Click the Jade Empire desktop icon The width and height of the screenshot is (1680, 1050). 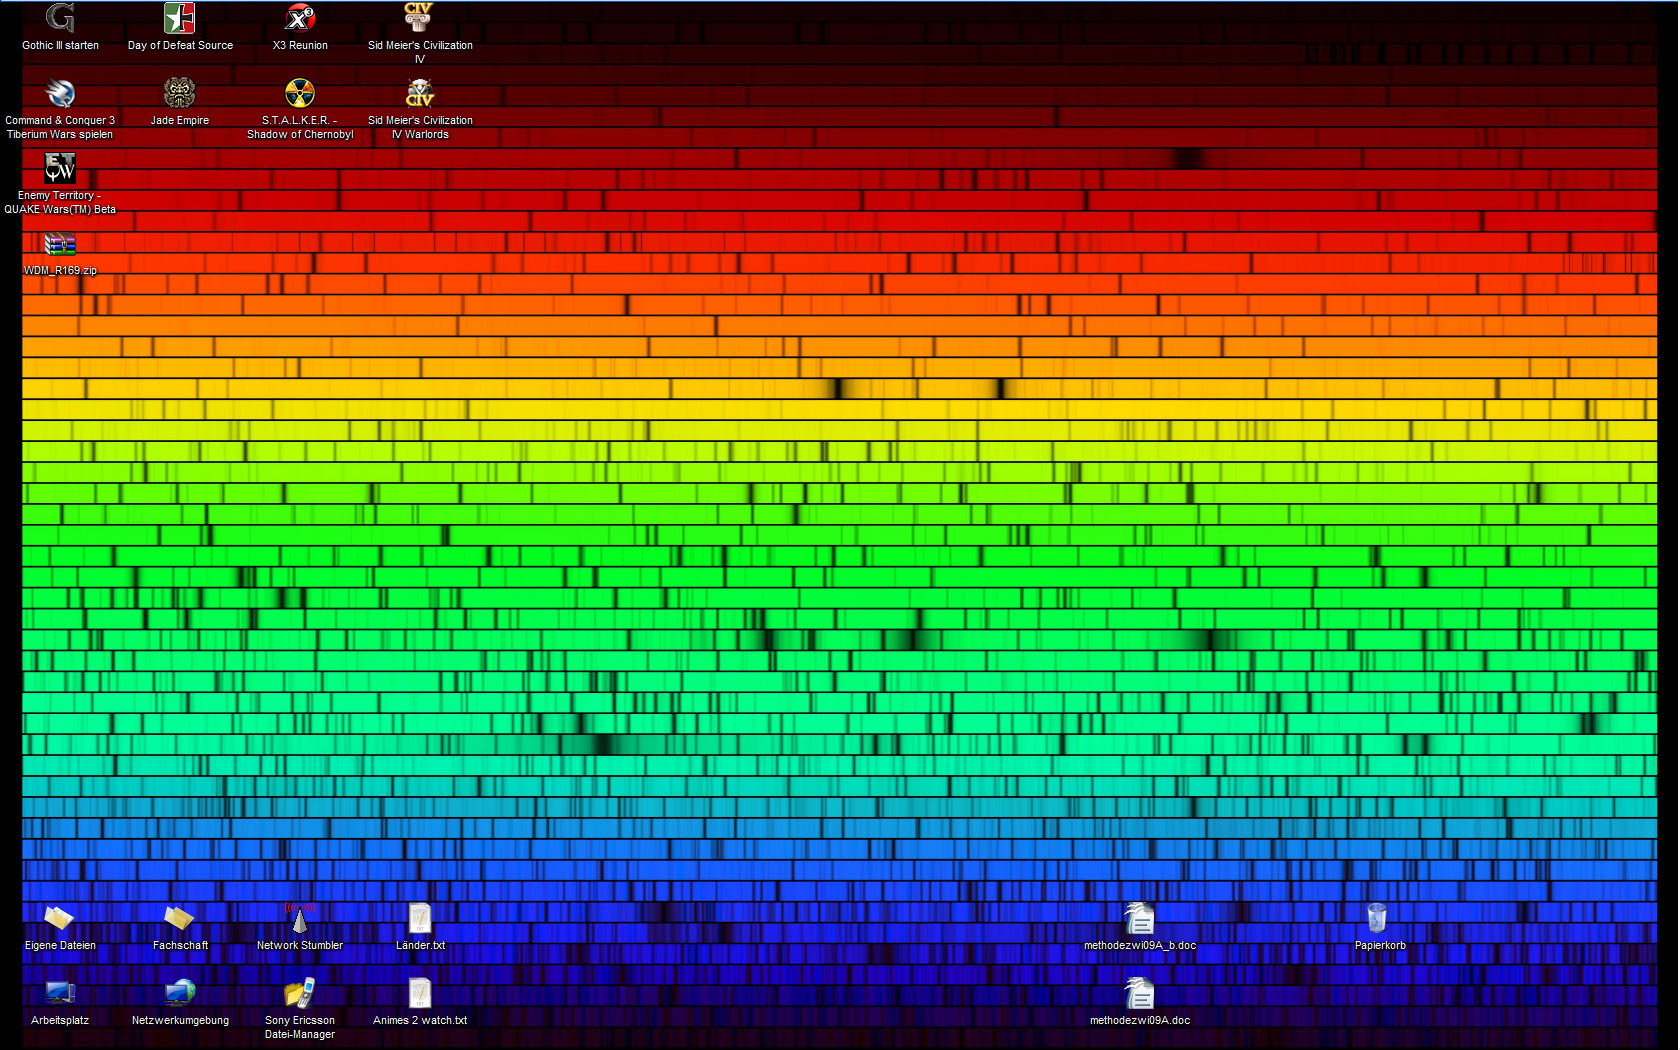point(180,95)
